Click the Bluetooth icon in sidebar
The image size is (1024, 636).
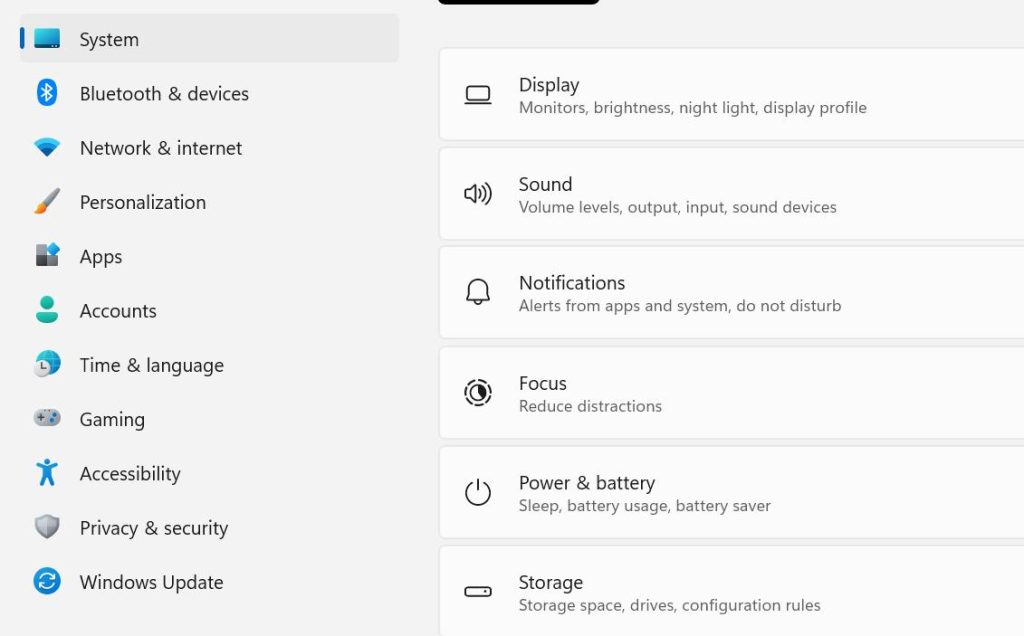click(47, 93)
